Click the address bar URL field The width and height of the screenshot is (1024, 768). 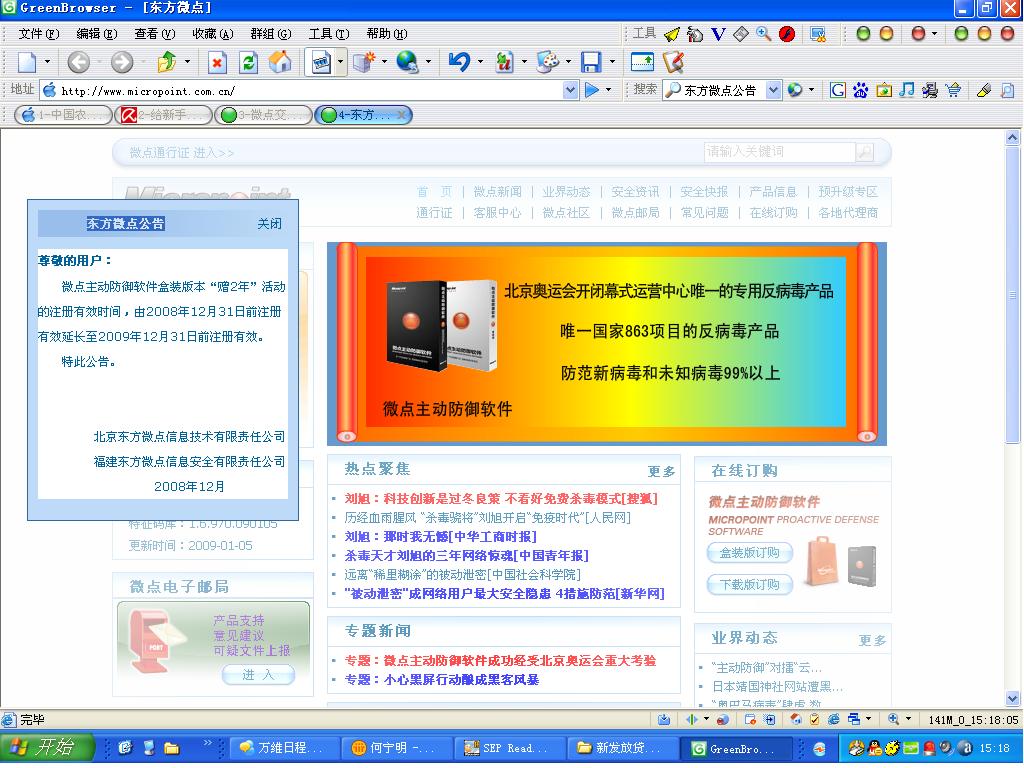click(310, 91)
